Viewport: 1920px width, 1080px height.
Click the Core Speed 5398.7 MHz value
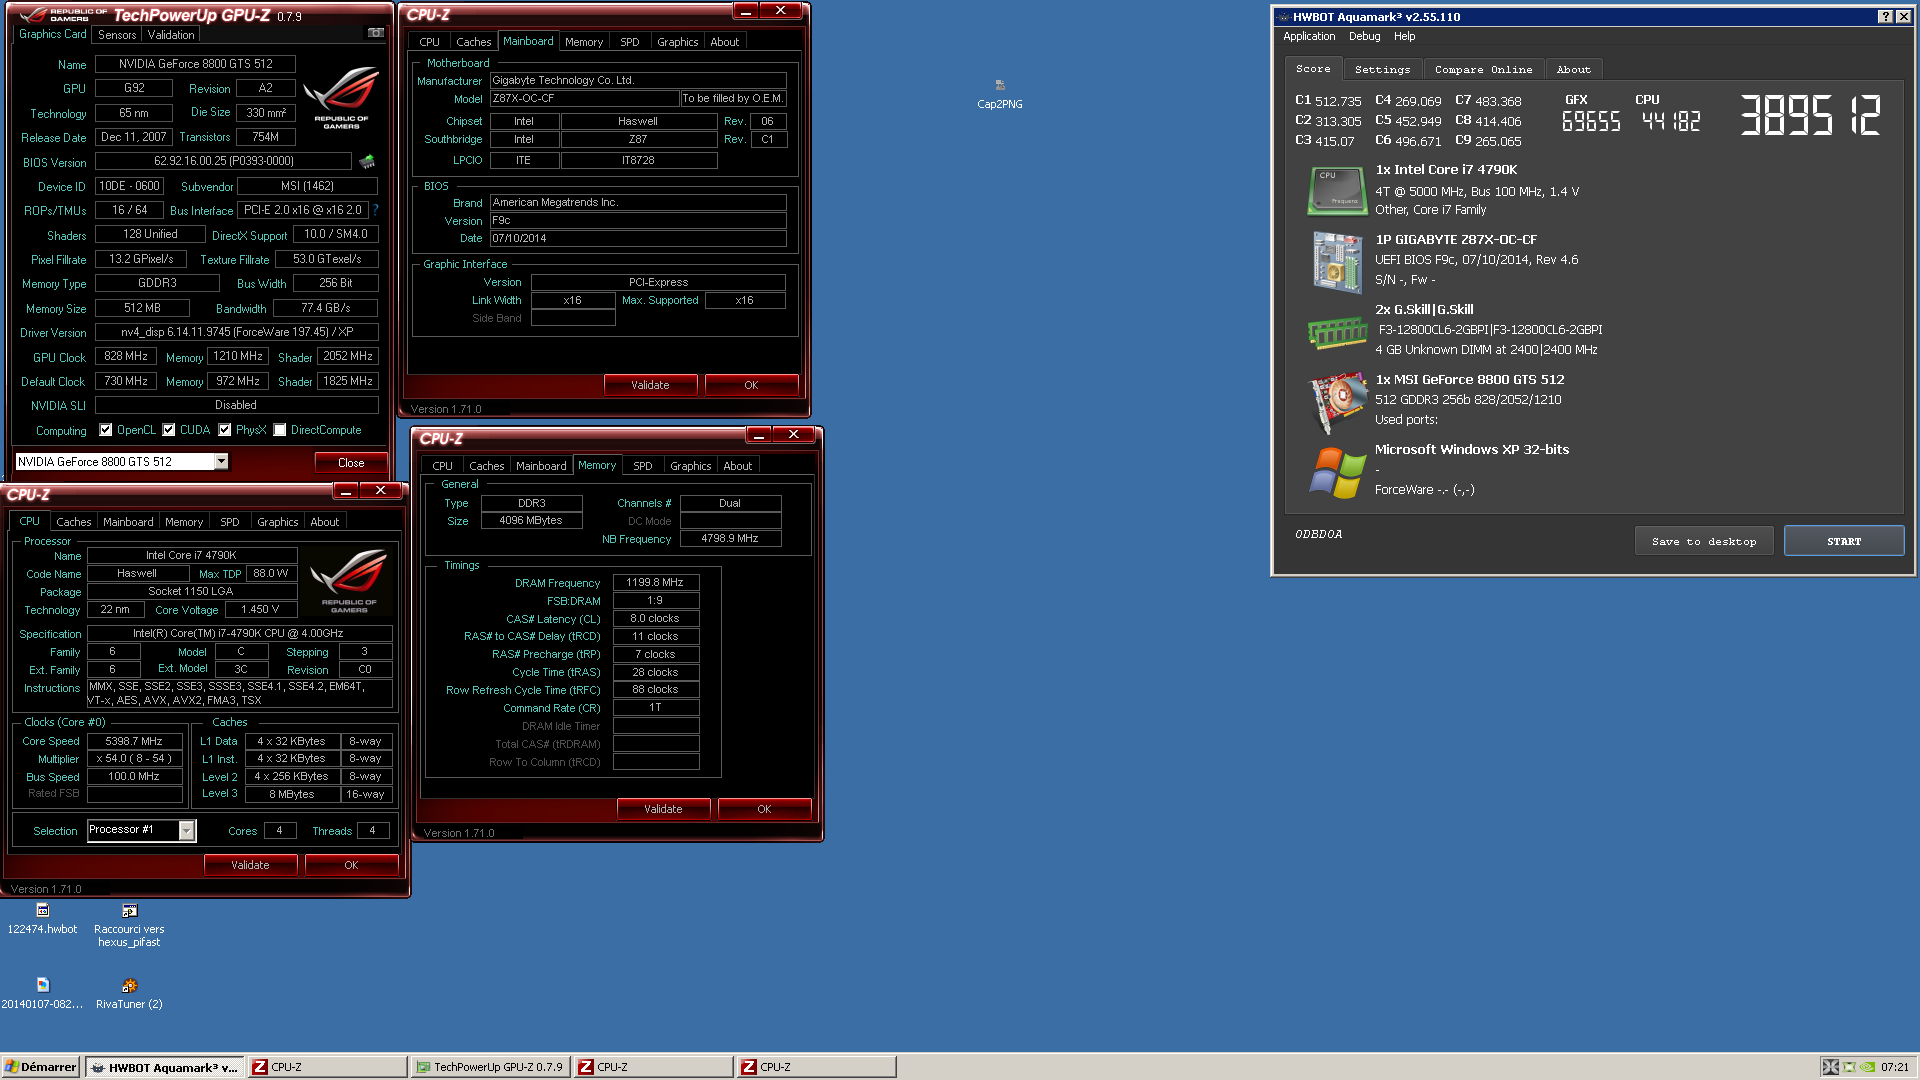(x=134, y=741)
